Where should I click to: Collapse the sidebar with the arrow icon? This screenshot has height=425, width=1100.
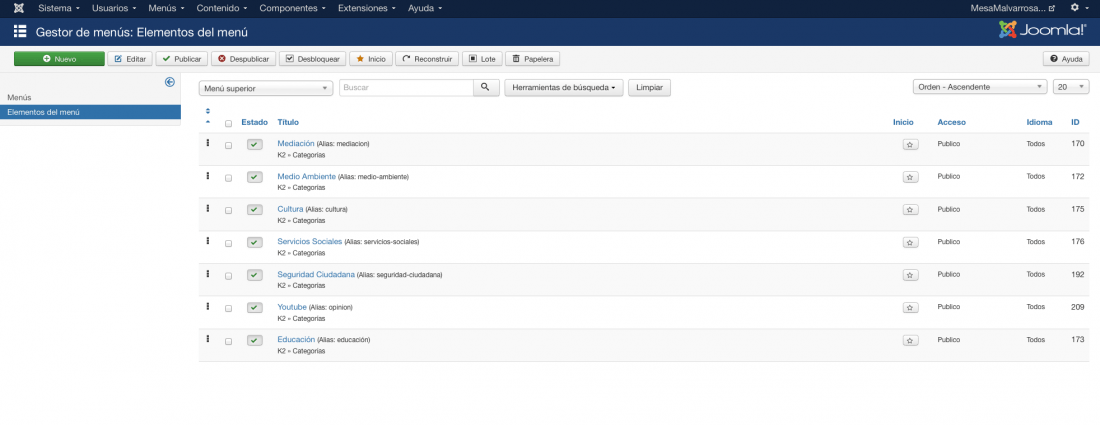(170, 82)
